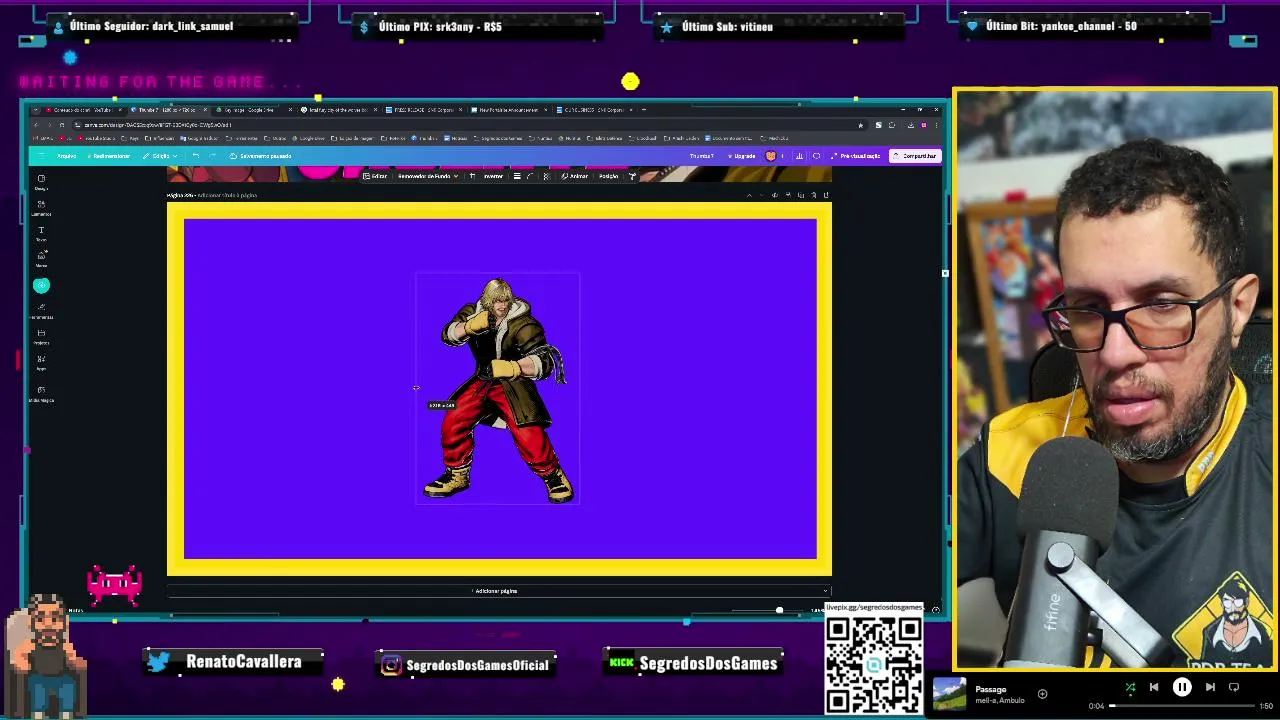This screenshot has height=720, width=1280.
Task: Click the browser back arrow
Action: (35, 125)
